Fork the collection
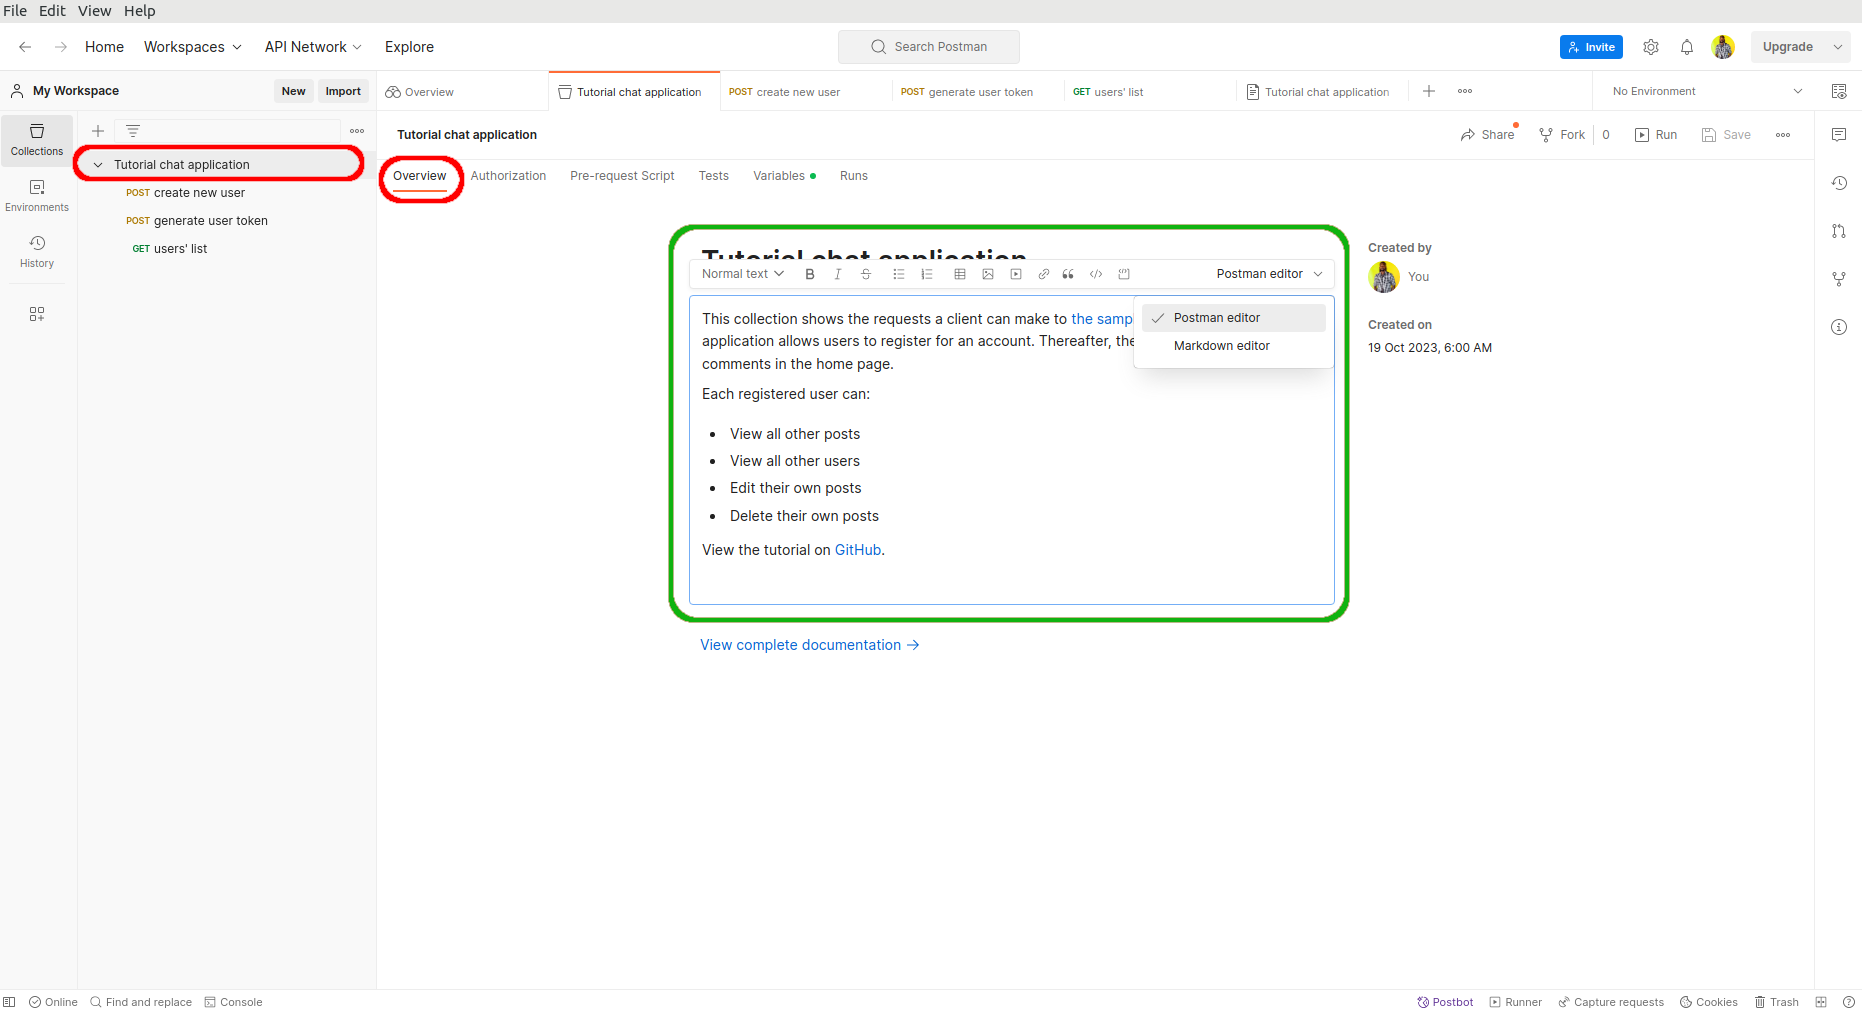The width and height of the screenshot is (1862, 1013). pos(1562,135)
